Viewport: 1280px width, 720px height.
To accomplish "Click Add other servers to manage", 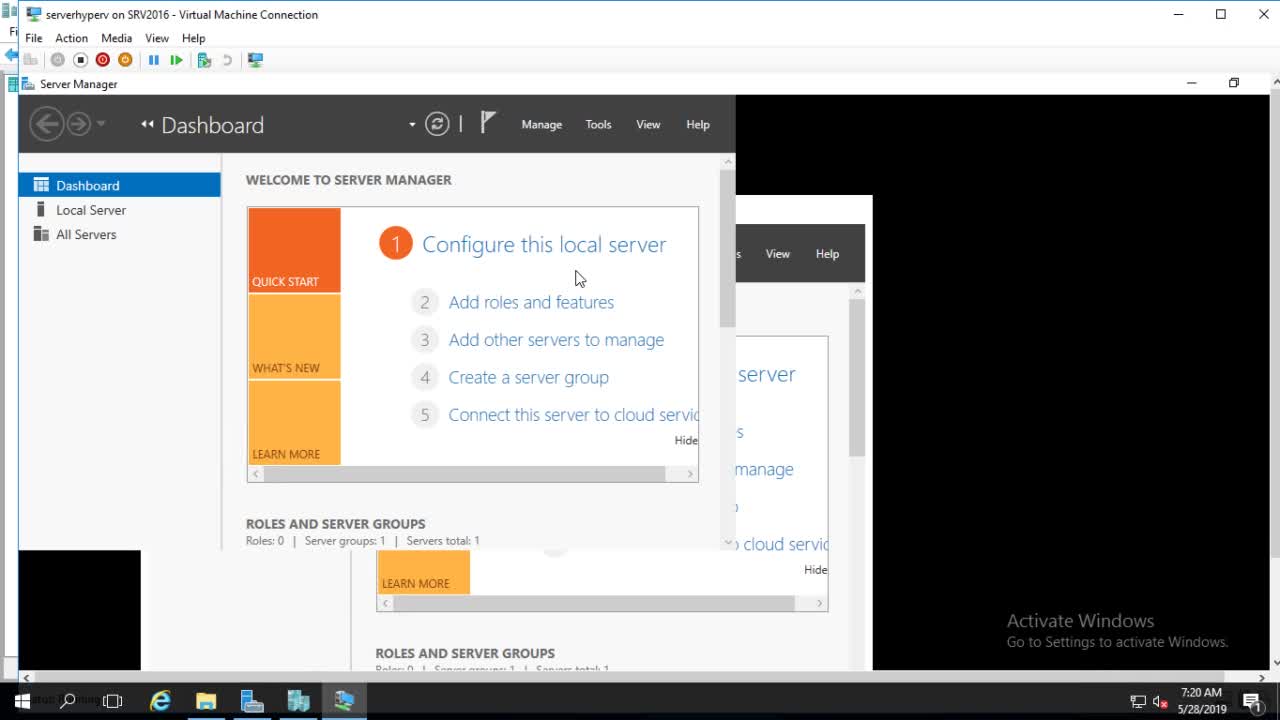I will pos(556,340).
